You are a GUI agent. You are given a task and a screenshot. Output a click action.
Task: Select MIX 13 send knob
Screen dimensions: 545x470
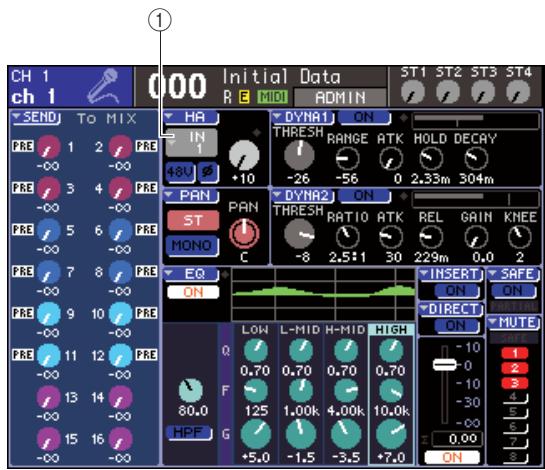(49, 397)
